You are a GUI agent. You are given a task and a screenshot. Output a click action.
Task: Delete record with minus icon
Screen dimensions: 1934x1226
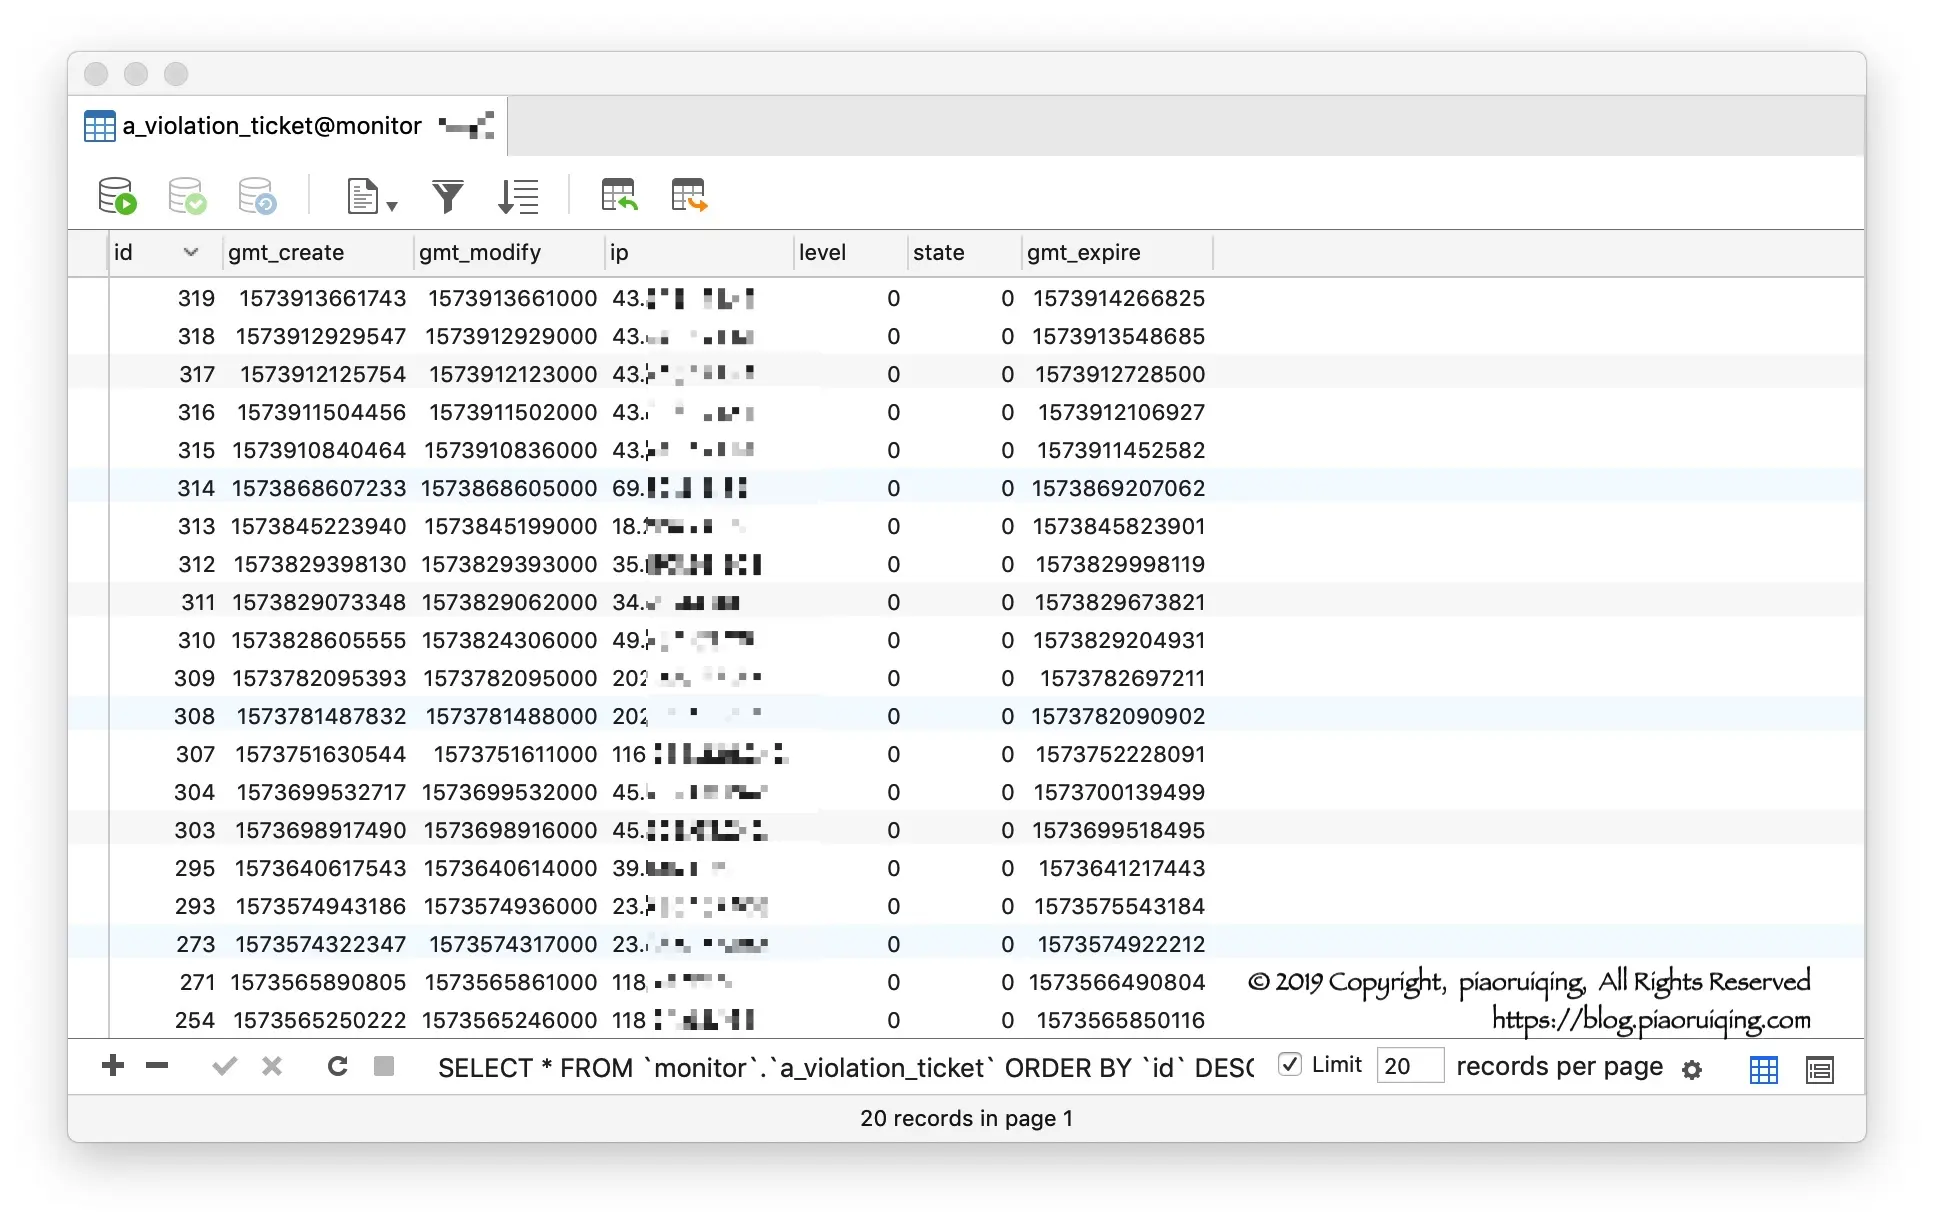157,1066
